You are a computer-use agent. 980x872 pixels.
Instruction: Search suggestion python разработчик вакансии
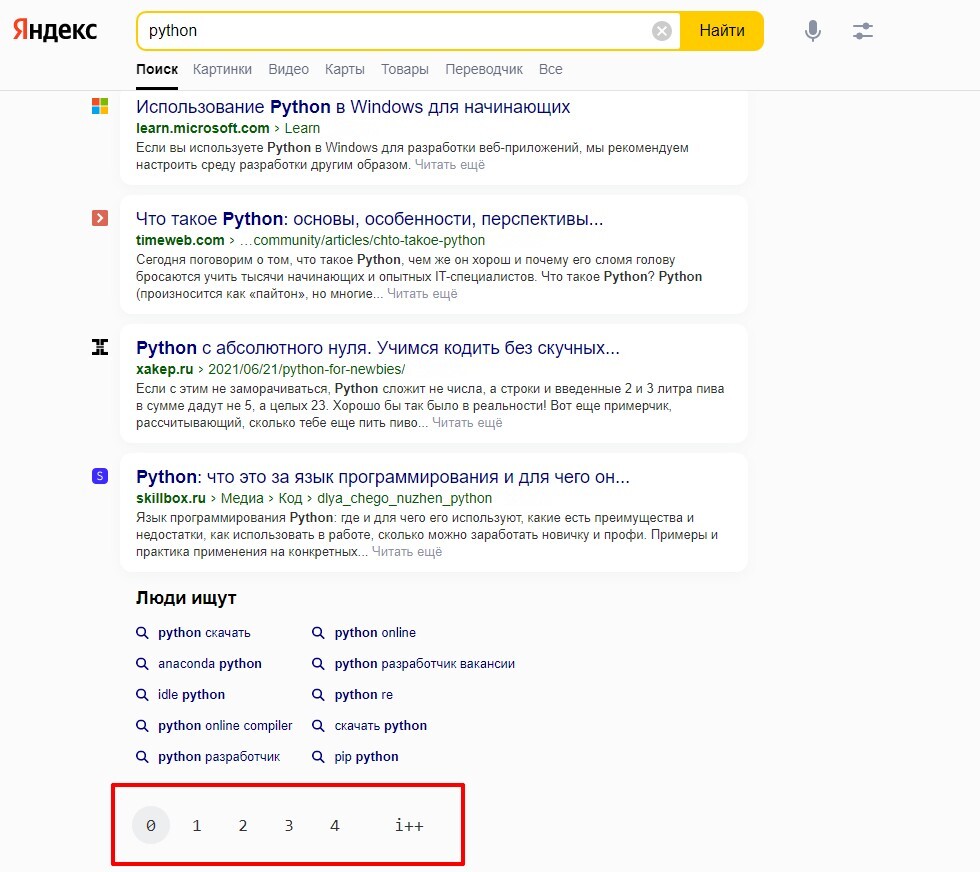point(424,664)
